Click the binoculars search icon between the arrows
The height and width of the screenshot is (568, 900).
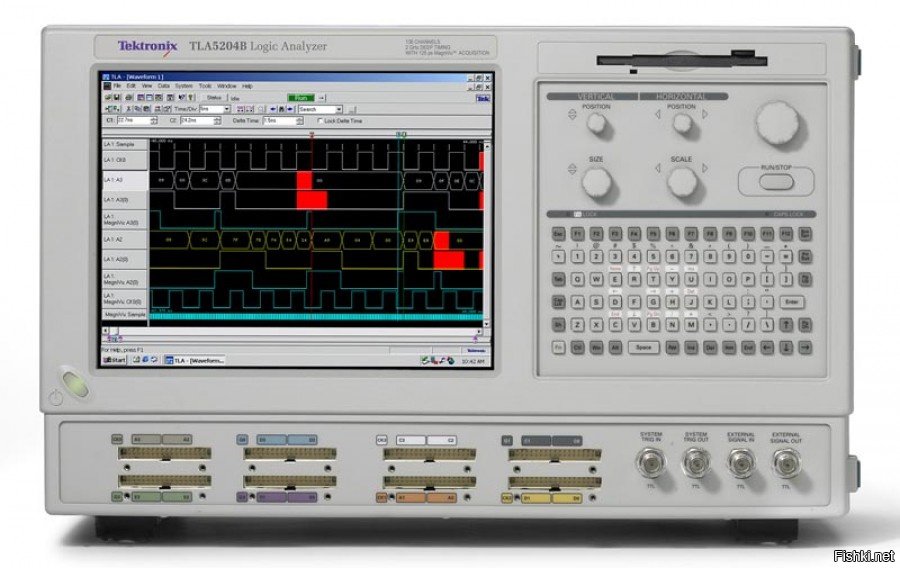point(281,109)
